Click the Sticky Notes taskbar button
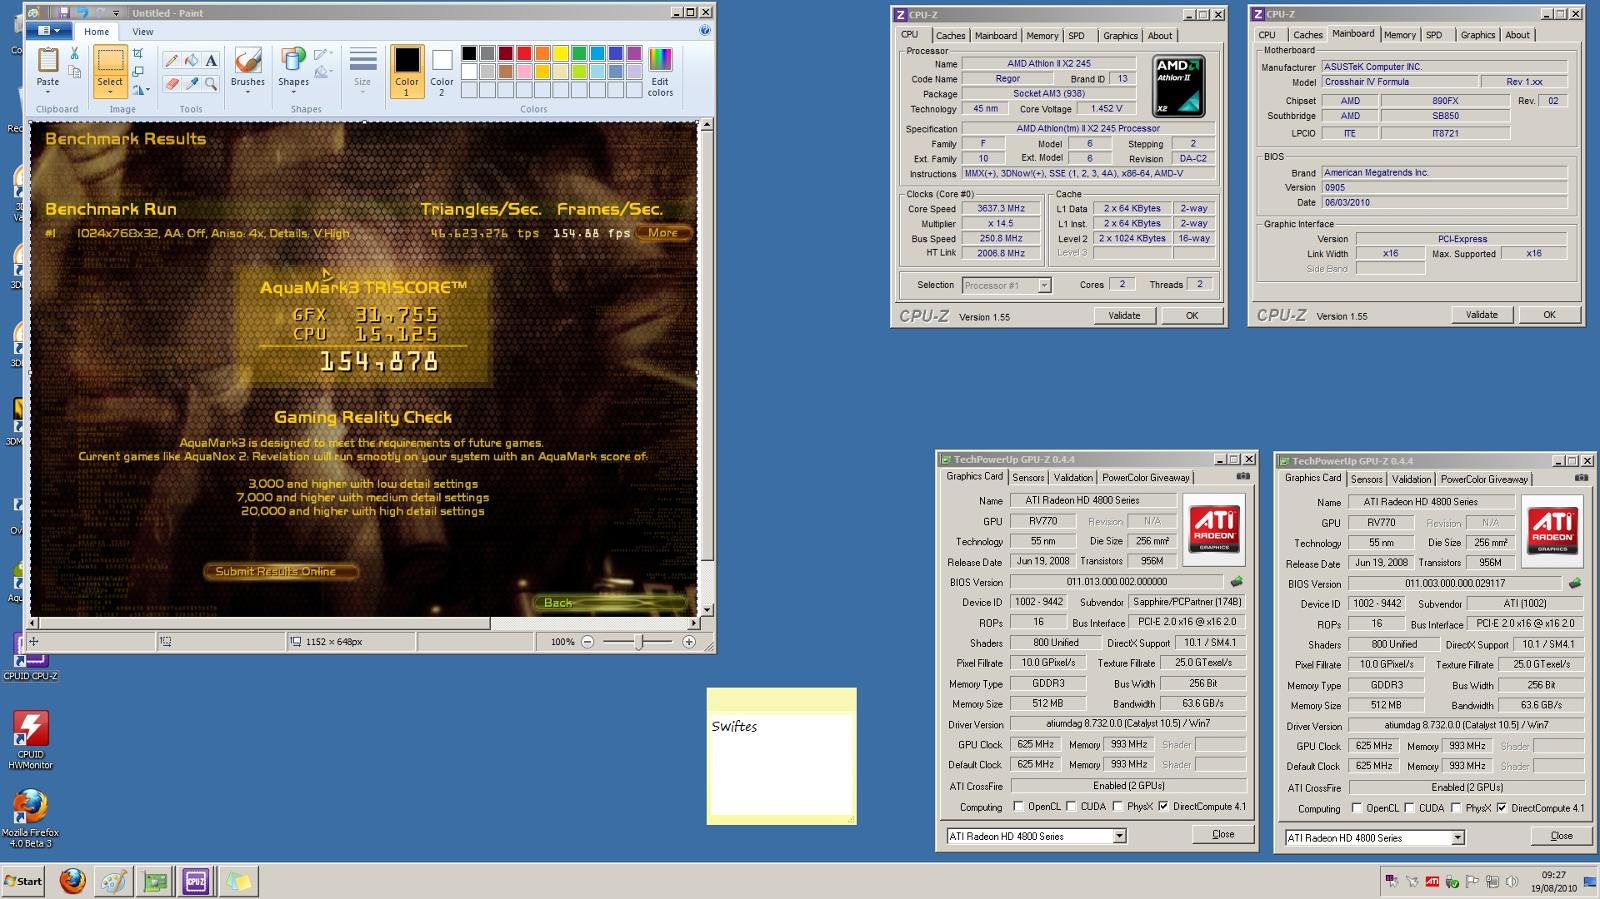This screenshot has width=1600, height=899. pyautogui.click(x=238, y=881)
